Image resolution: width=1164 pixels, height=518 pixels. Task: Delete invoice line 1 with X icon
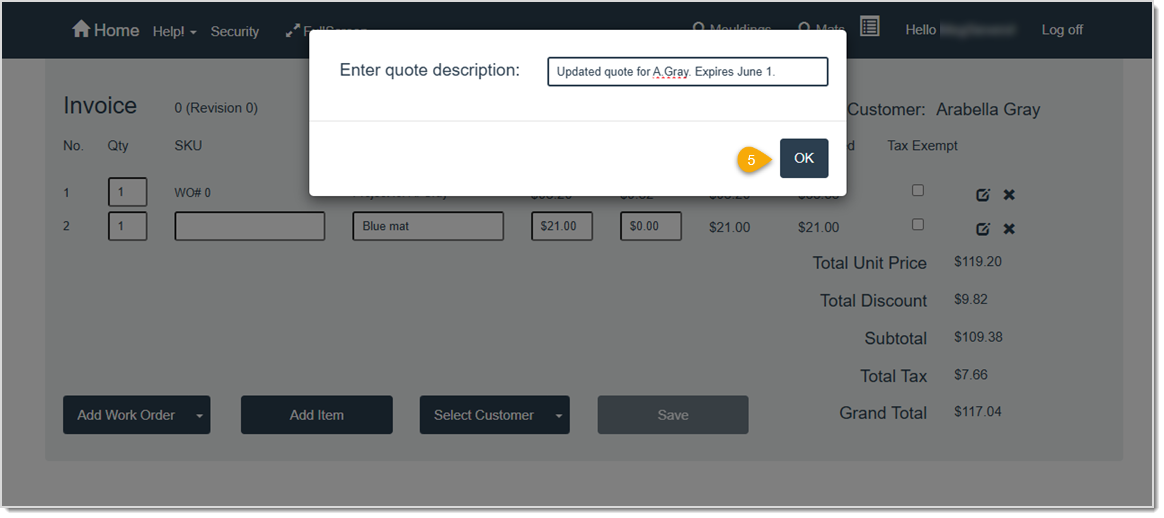click(1009, 195)
